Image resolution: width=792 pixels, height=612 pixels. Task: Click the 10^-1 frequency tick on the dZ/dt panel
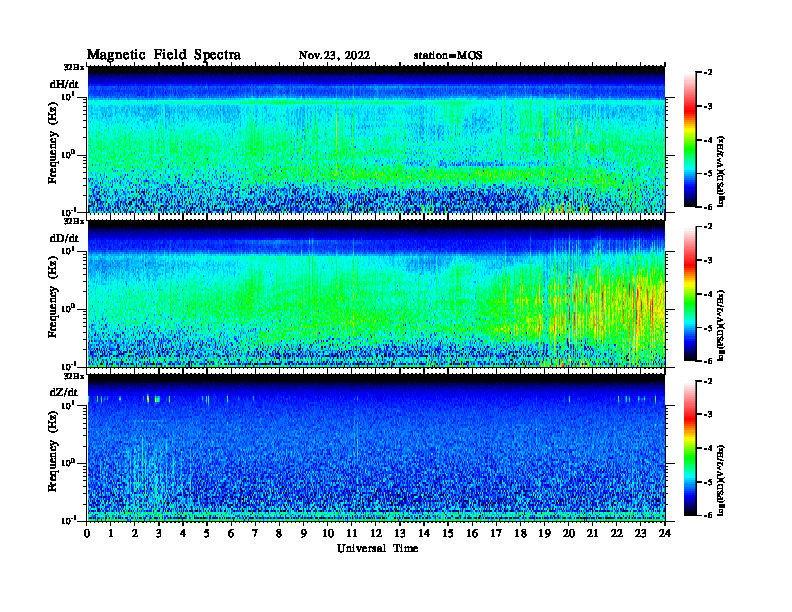[68, 519]
